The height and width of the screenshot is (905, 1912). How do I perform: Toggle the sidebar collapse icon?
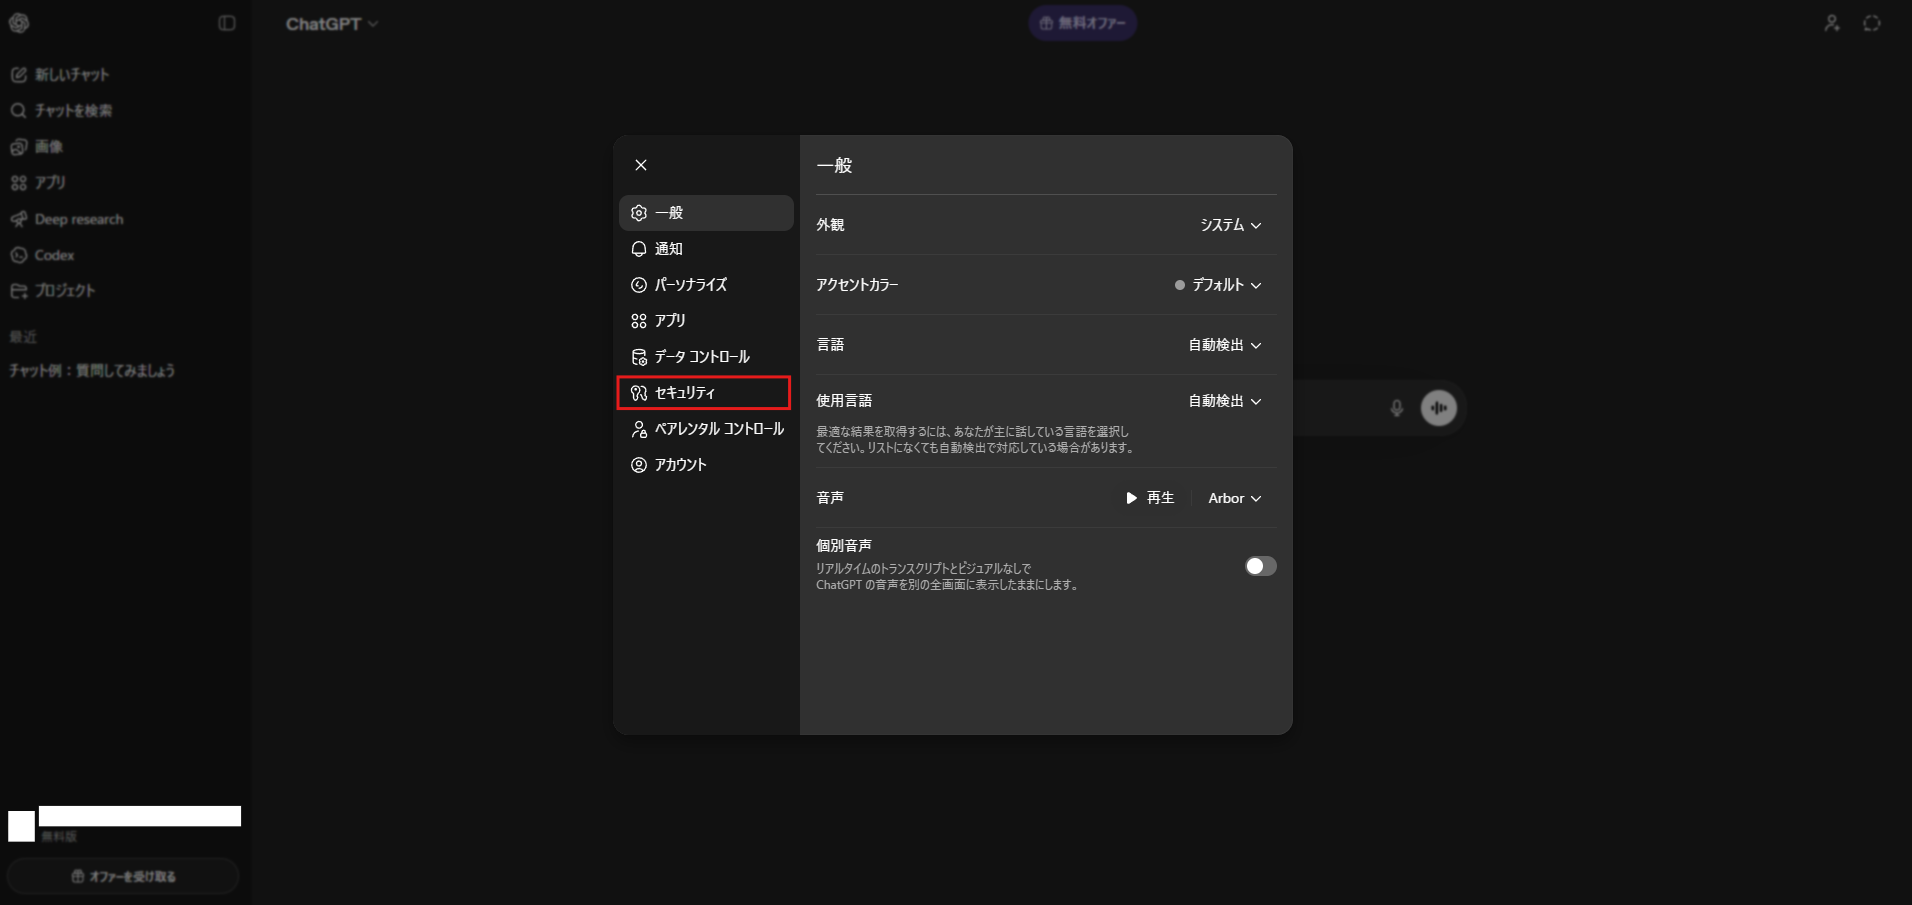click(x=227, y=23)
